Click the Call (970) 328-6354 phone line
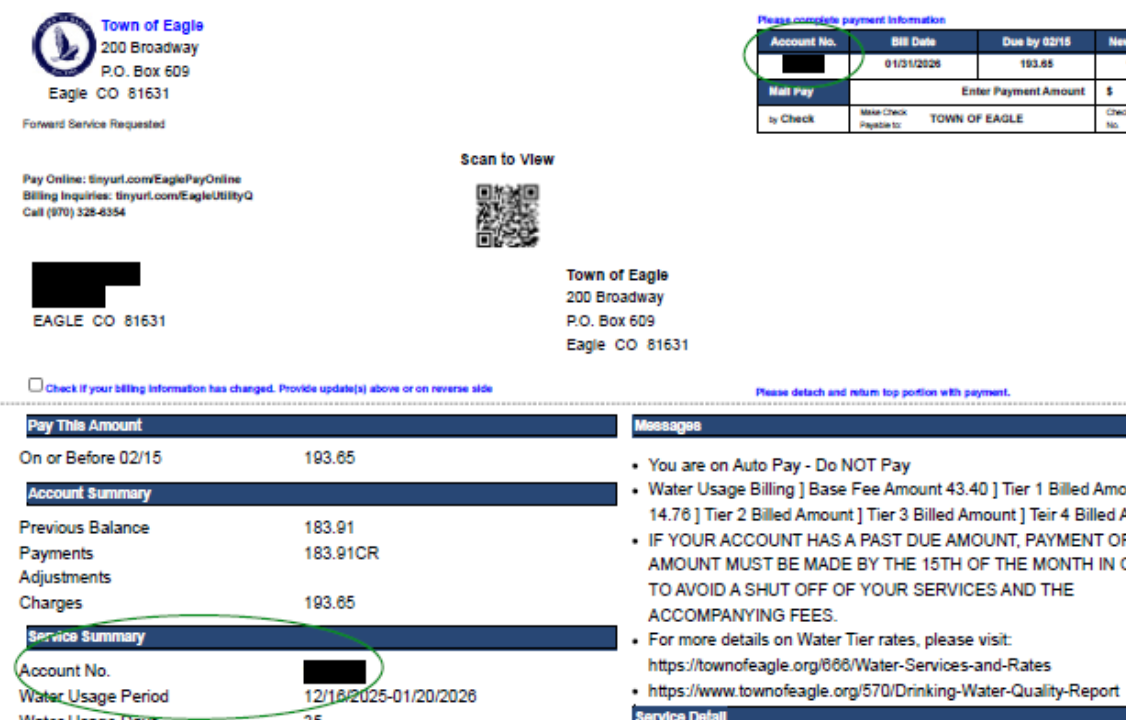Image resolution: width=1126 pixels, height=720 pixels. pyautogui.click(x=74, y=212)
